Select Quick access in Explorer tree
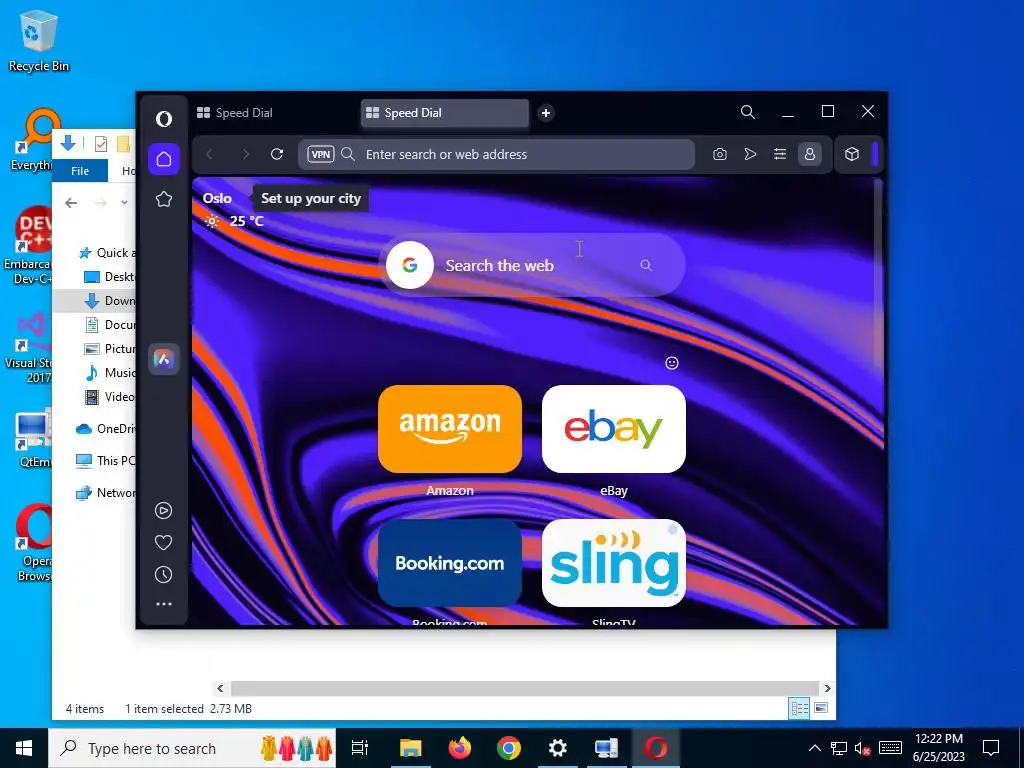The image size is (1024, 768). 107,253
